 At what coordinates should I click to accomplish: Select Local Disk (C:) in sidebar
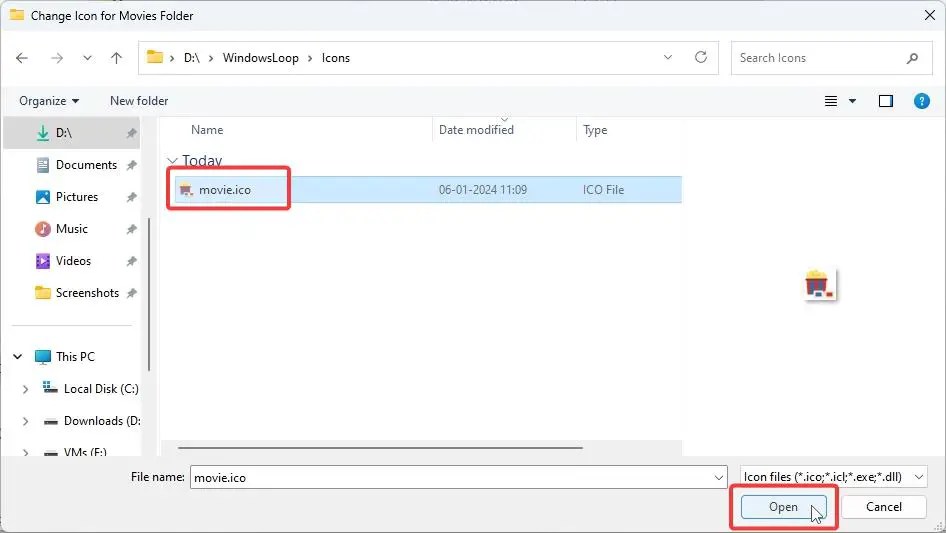tap(101, 389)
